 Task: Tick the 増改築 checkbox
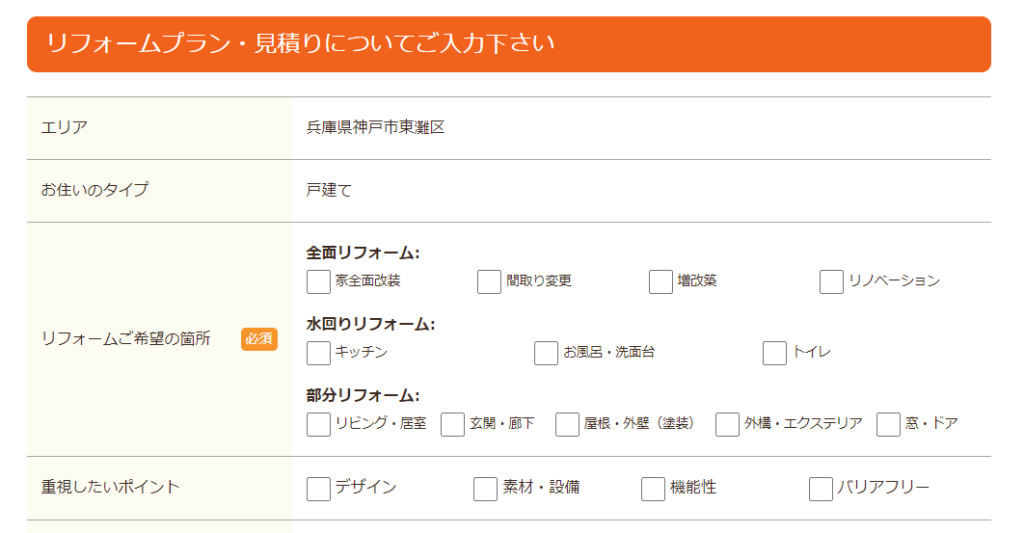pyautogui.click(x=660, y=282)
